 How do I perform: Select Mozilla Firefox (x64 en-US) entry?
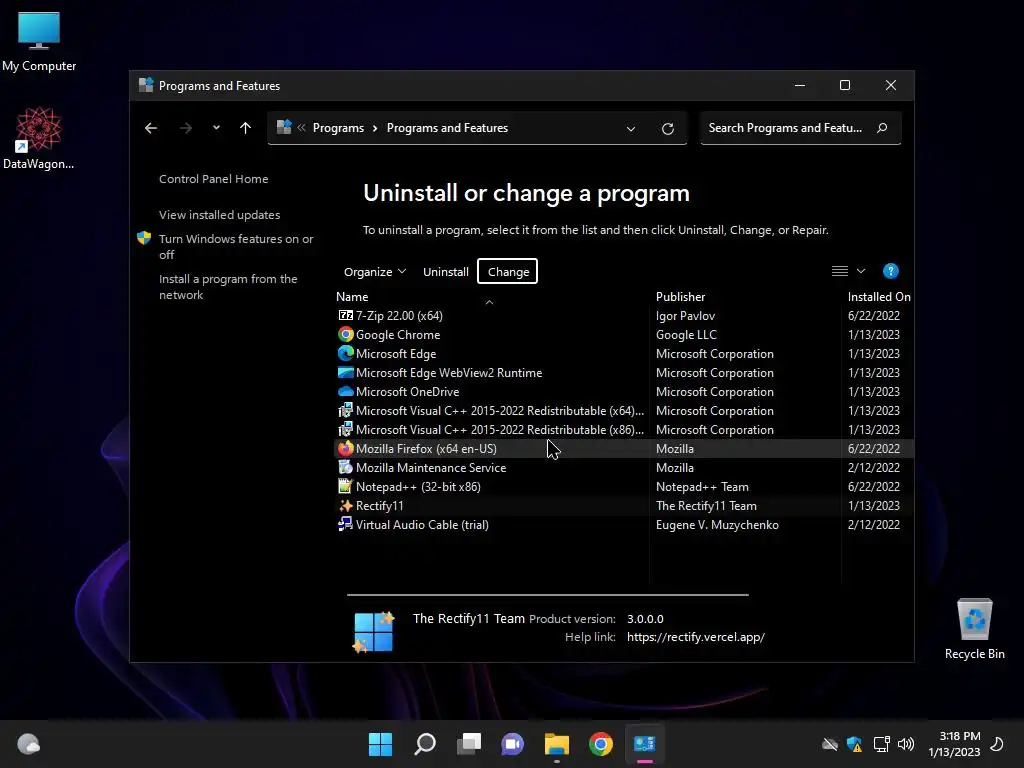(x=426, y=449)
